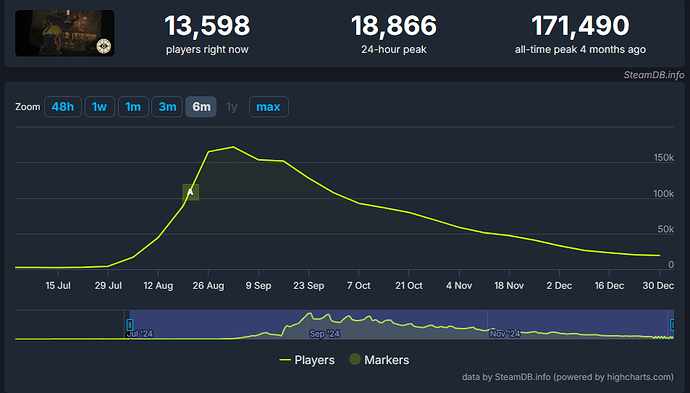Click the yellow Players legend line
Viewport: 690px width, 393px height.
tap(285, 360)
